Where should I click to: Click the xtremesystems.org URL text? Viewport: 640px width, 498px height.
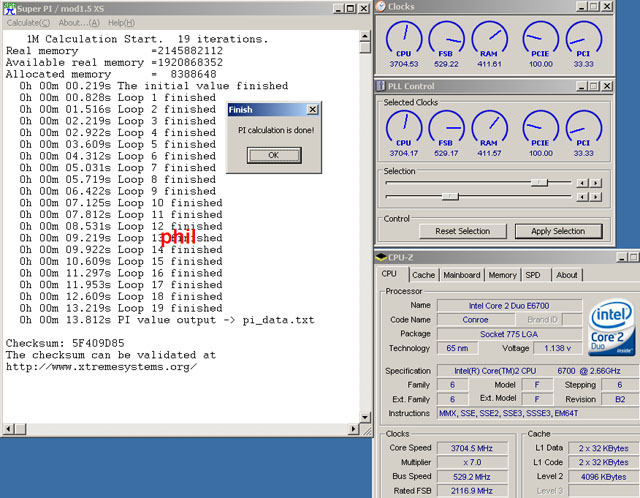click(101, 367)
